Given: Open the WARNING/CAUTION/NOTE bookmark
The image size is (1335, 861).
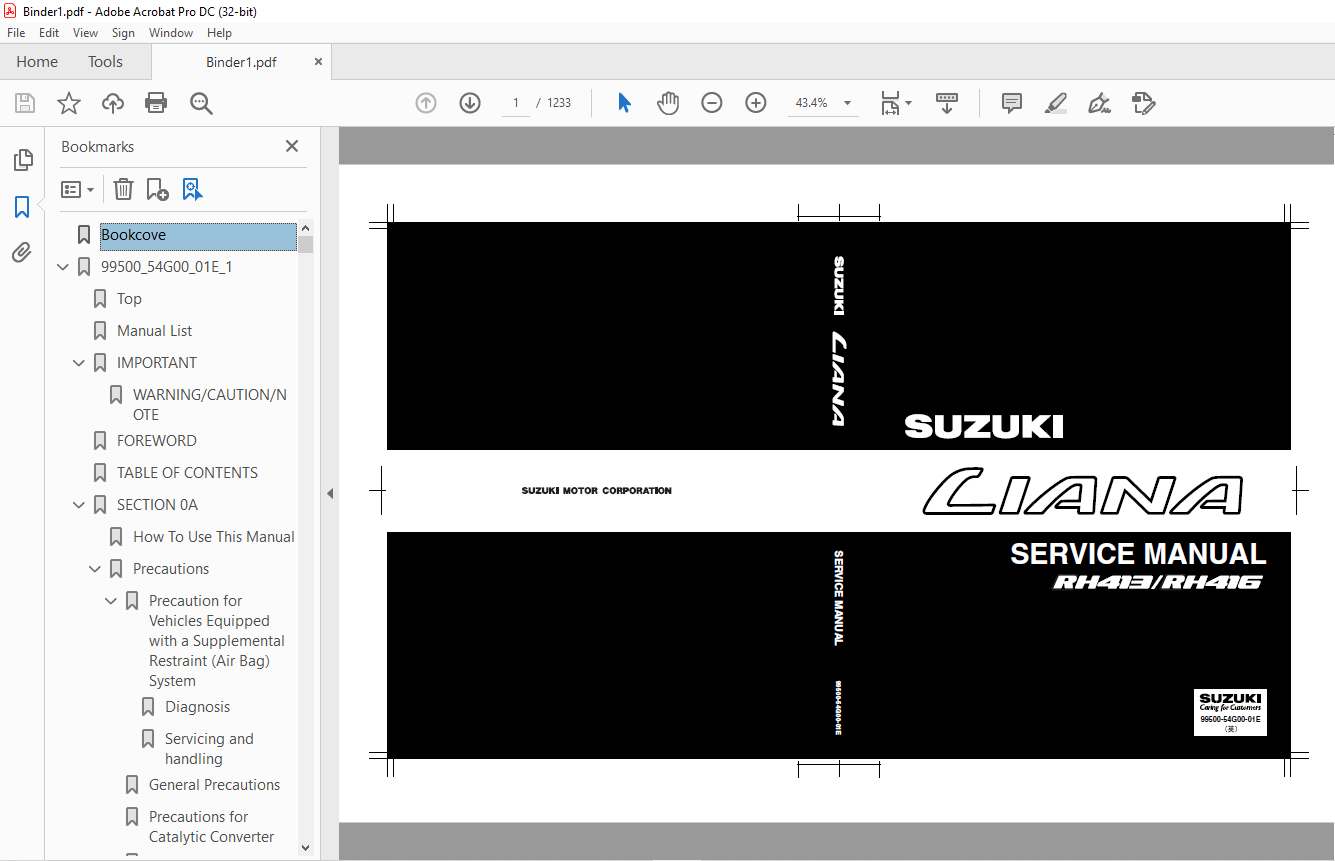Looking at the screenshot, I should [x=210, y=405].
